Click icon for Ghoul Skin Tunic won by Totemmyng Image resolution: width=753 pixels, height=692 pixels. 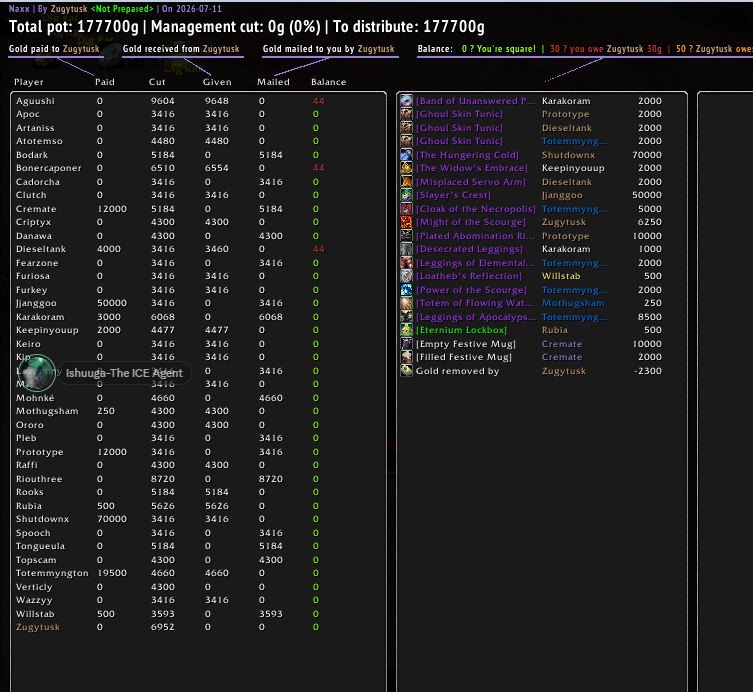click(407, 141)
